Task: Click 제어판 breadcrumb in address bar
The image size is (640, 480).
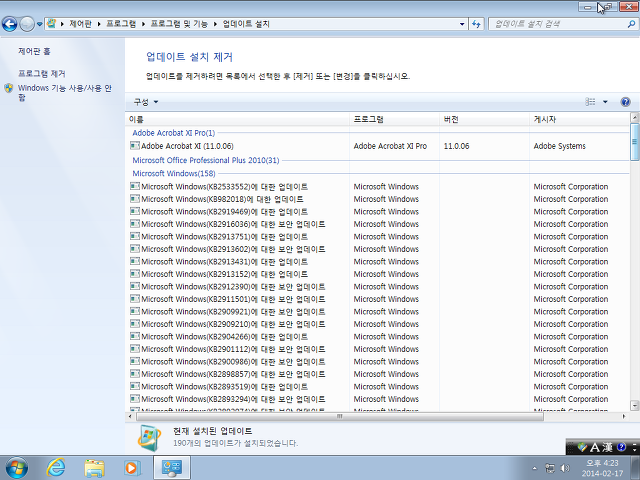Action: click(80, 24)
